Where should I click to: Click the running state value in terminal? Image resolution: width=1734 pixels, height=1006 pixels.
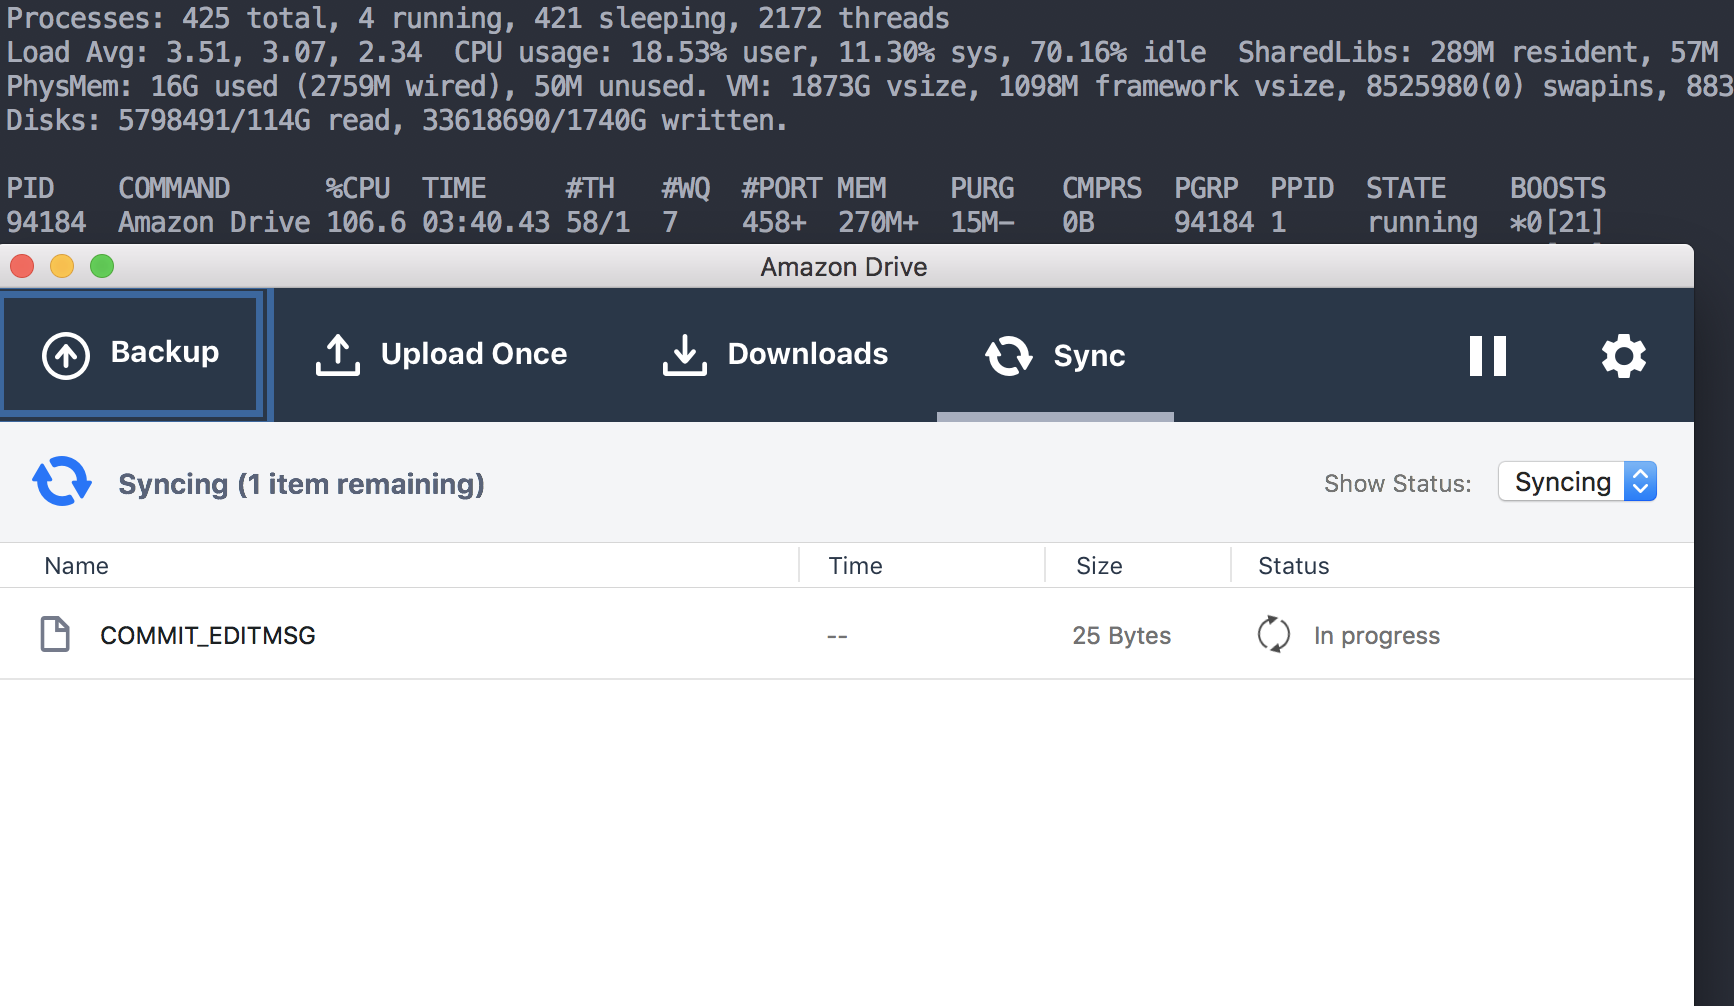pos(1422,222)
